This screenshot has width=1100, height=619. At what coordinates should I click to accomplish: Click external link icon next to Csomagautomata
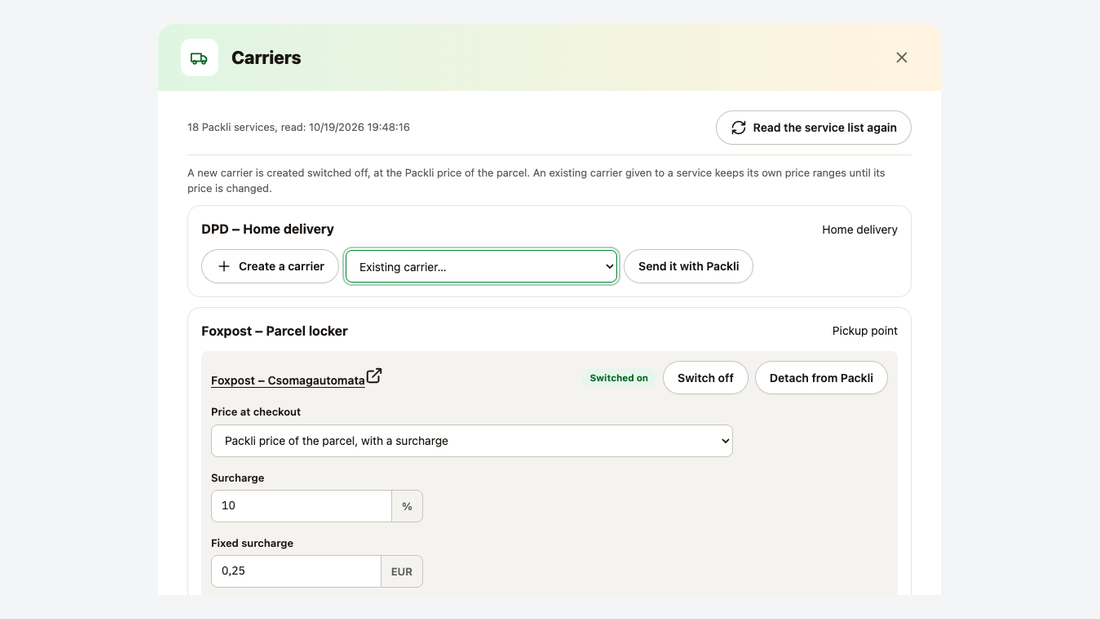tap(374, 376)
